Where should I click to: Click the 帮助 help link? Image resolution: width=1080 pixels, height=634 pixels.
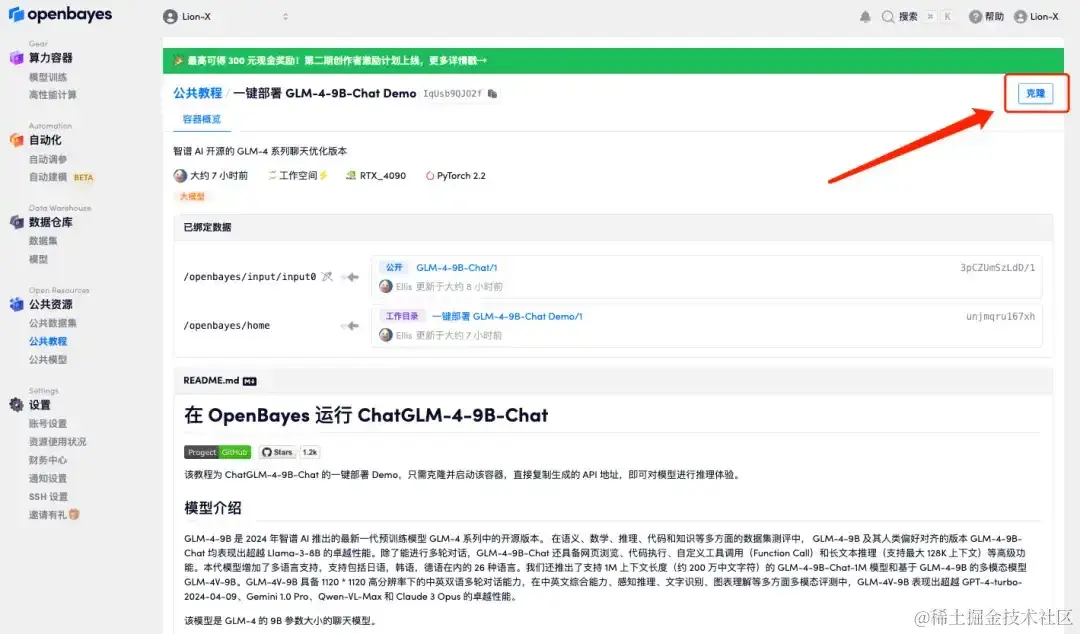pyautogui.click(x=994, y=17)
